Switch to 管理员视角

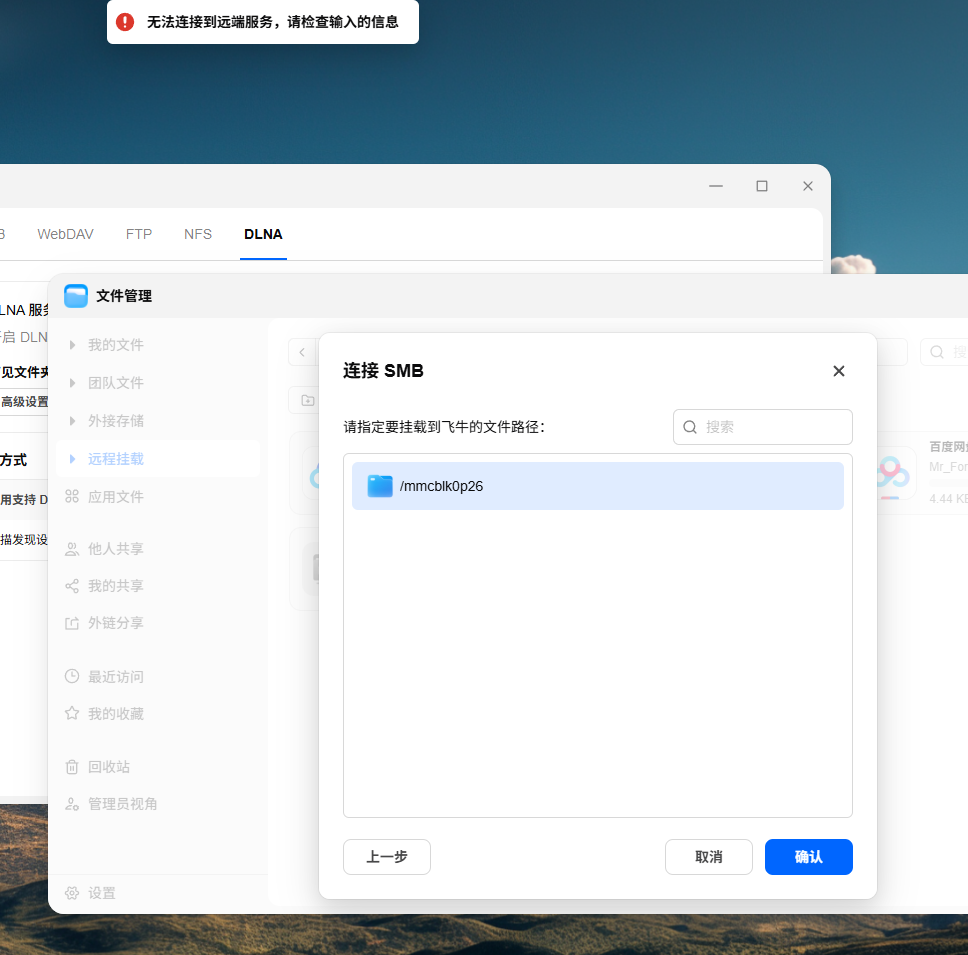coord(122,804)
